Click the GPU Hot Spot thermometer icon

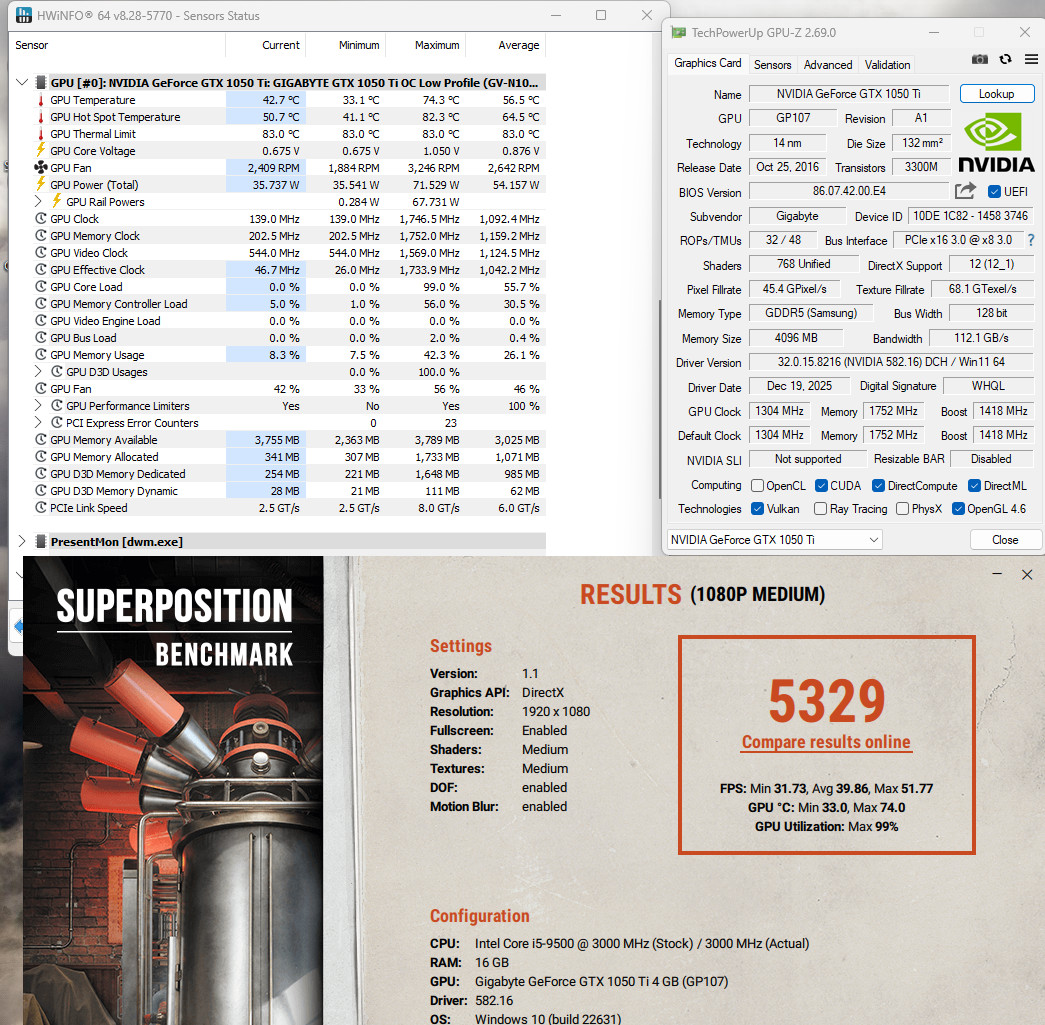point(41,117)
